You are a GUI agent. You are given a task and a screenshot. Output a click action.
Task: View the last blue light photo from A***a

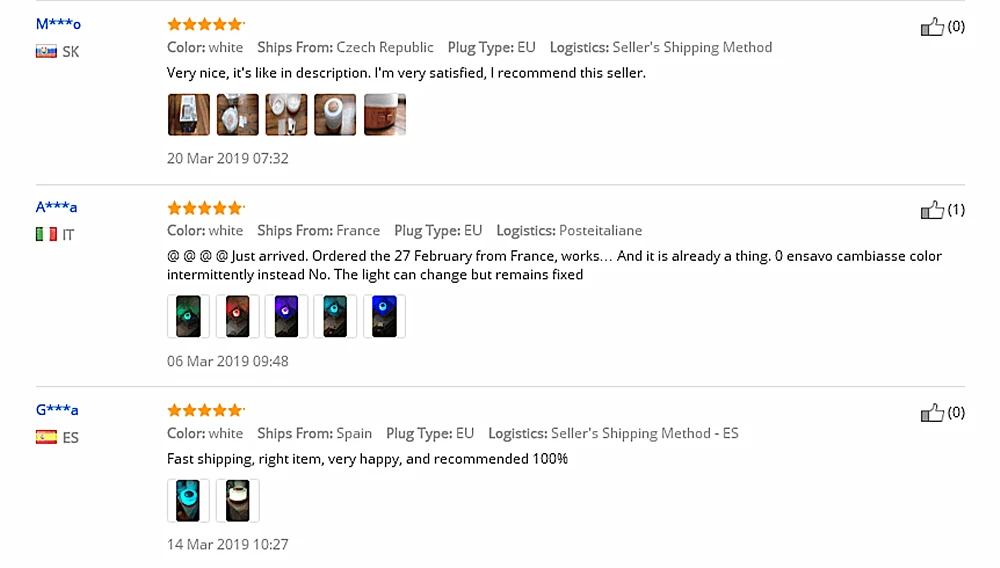(x=385, y=316)
